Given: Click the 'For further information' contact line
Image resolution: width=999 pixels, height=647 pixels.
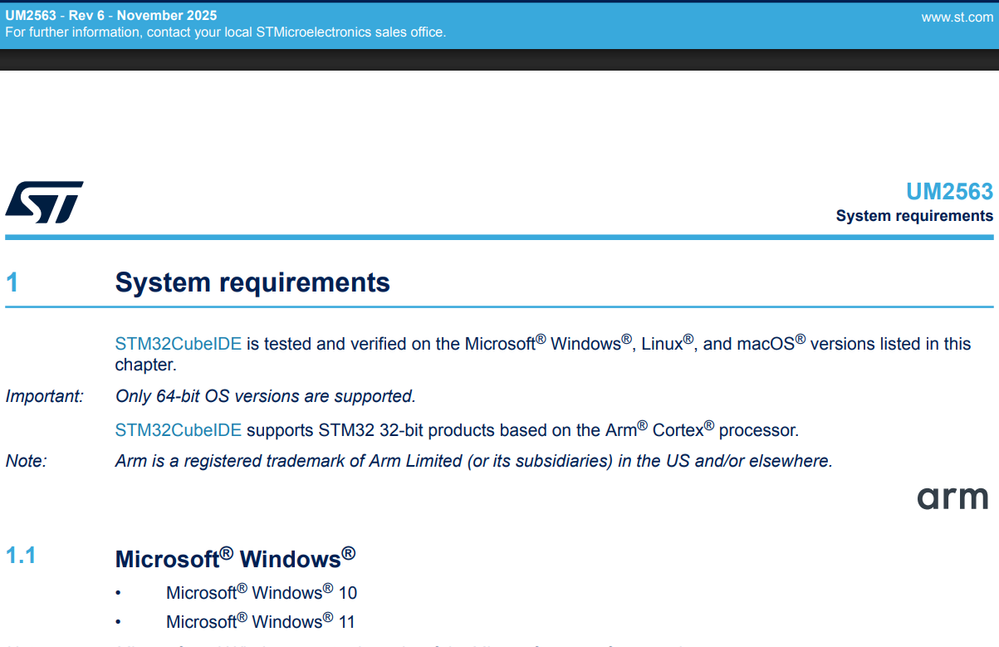Looking at the screenshot, I should pyautogui.click(x=226, y=32).
